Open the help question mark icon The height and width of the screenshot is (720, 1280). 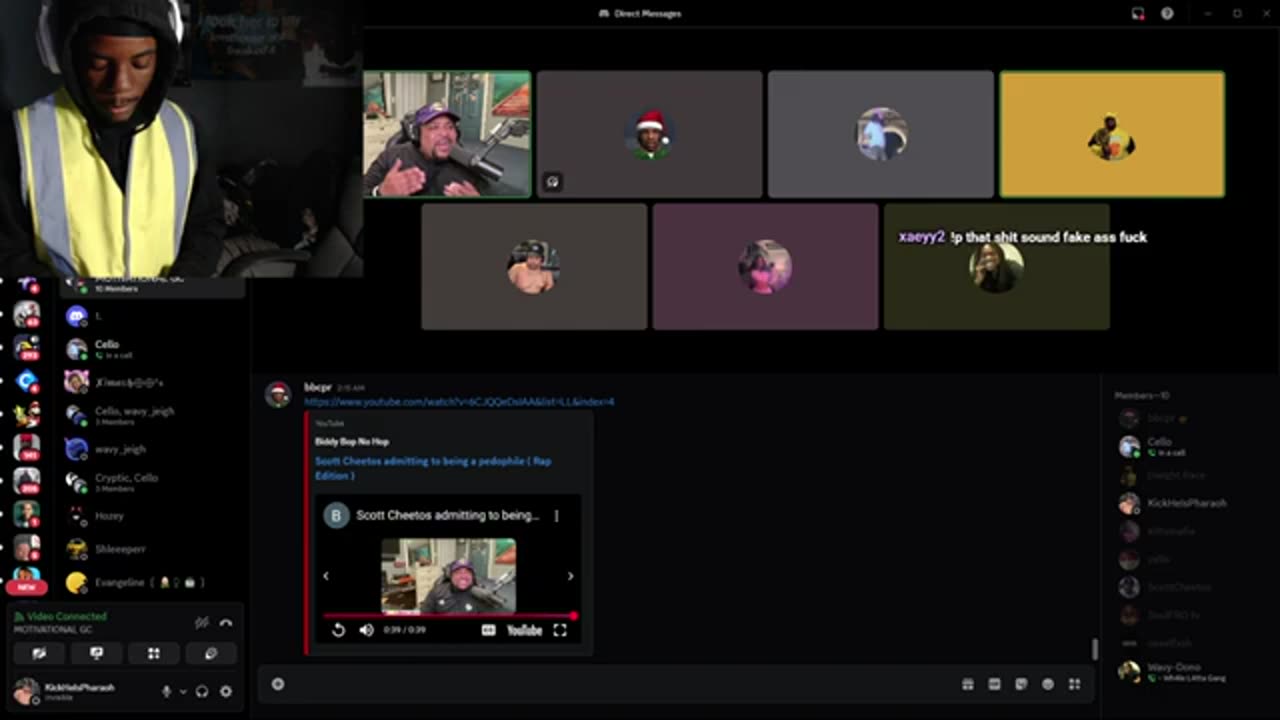pyautogui.click(x=1167, y=13)
